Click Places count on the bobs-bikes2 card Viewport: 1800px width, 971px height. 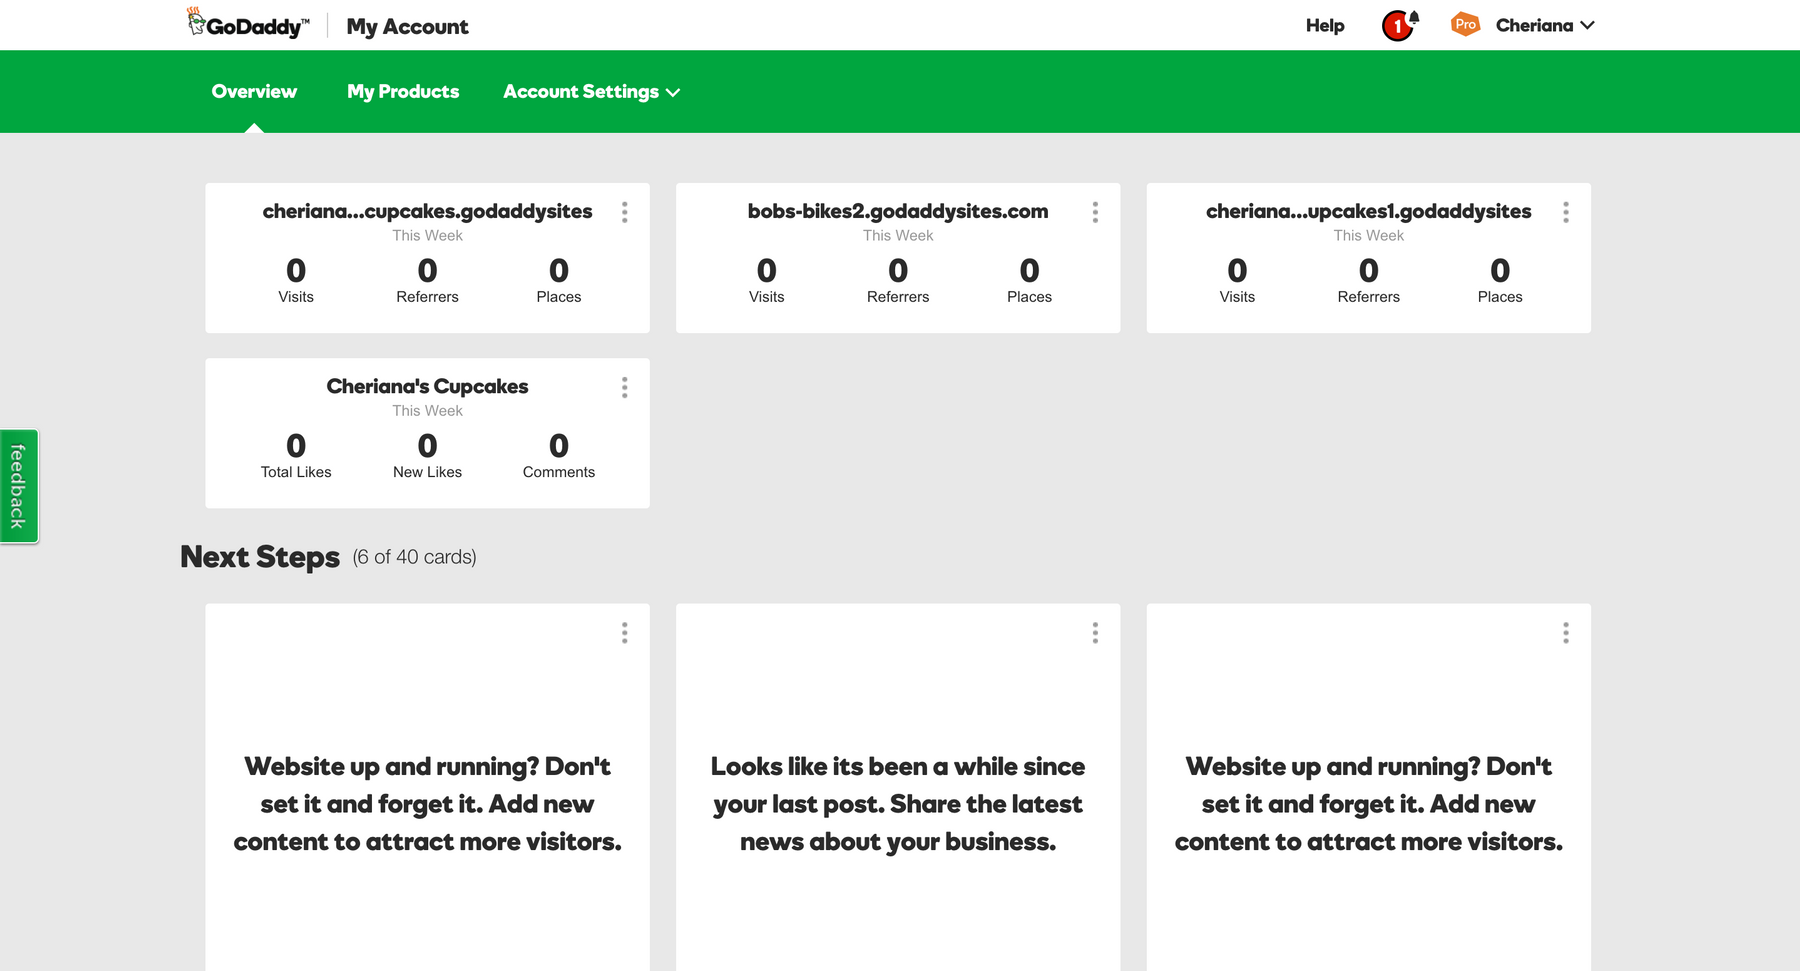[1029, 280]
